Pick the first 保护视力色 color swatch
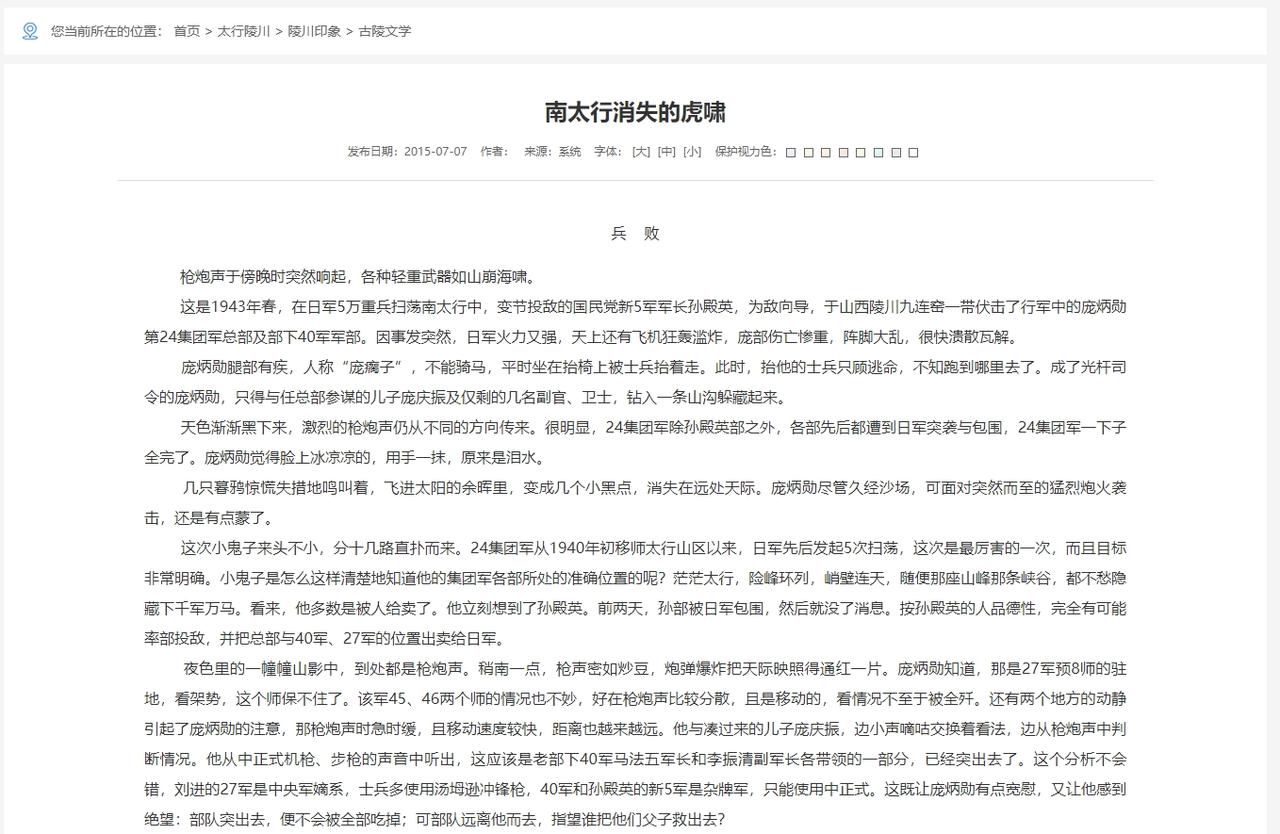This screenshot has width=1280, height=834. (x=791, y=153)
